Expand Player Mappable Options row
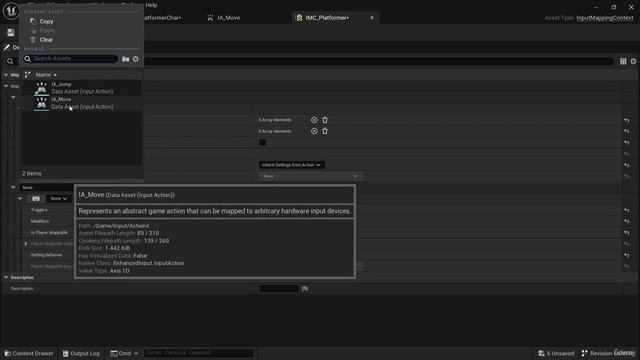The height and width of the screenshot is (360, 640). [26, 244]
